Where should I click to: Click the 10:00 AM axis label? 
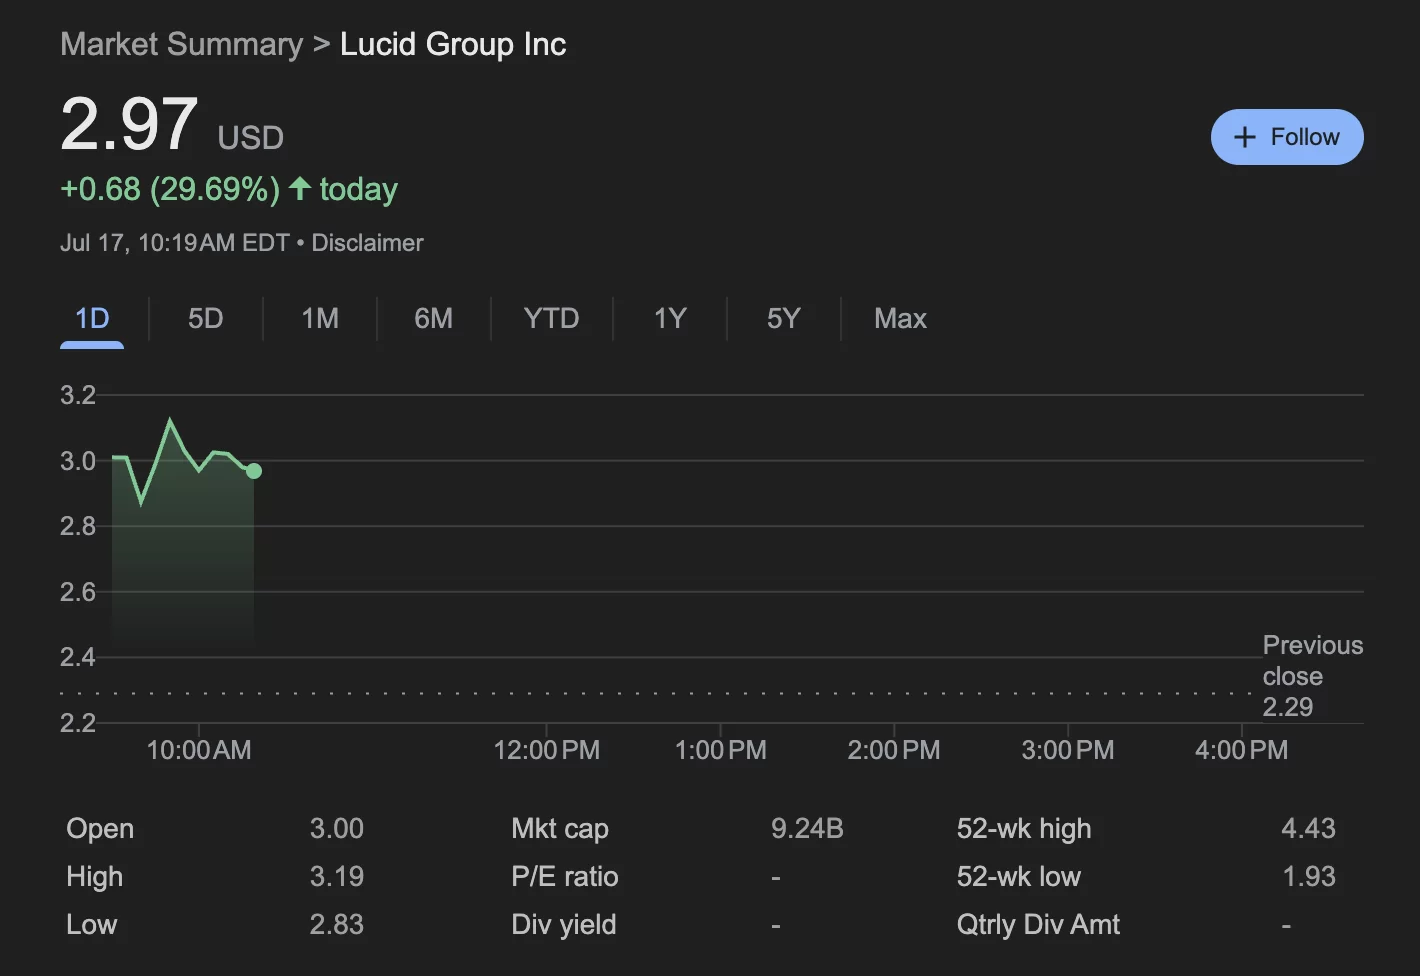point(199,750)
